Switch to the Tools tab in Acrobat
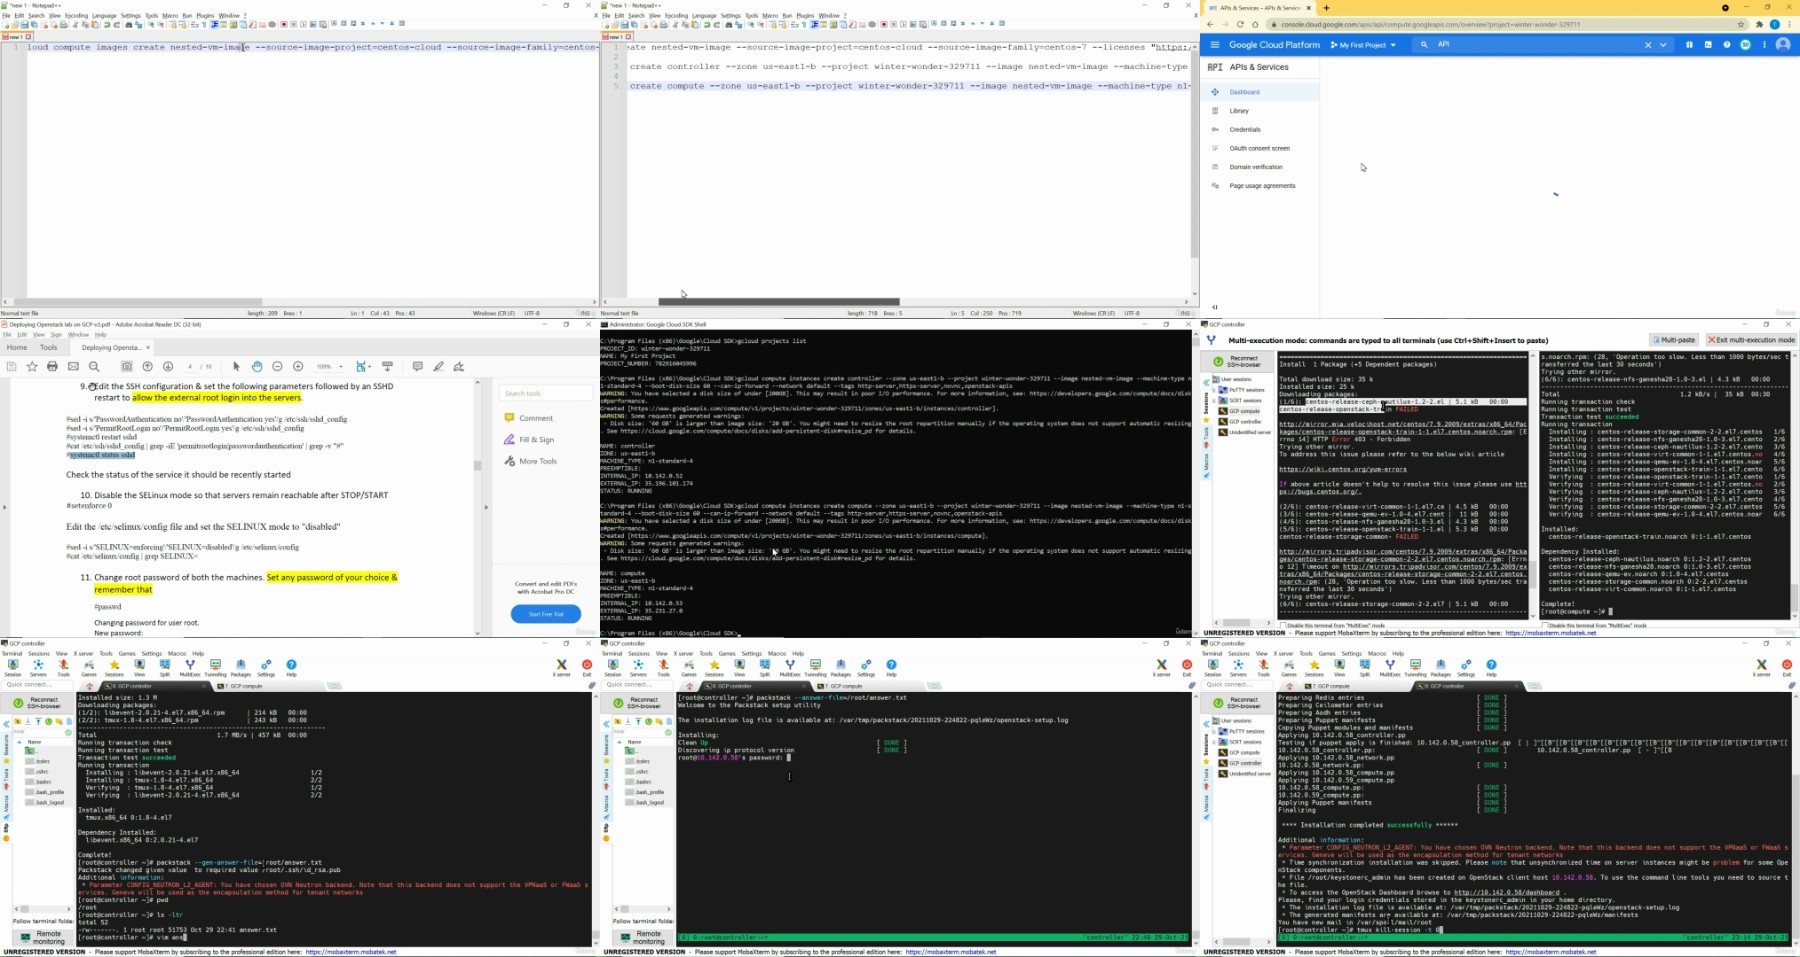This screenshot has height=957, width=1800. point(48,347)
